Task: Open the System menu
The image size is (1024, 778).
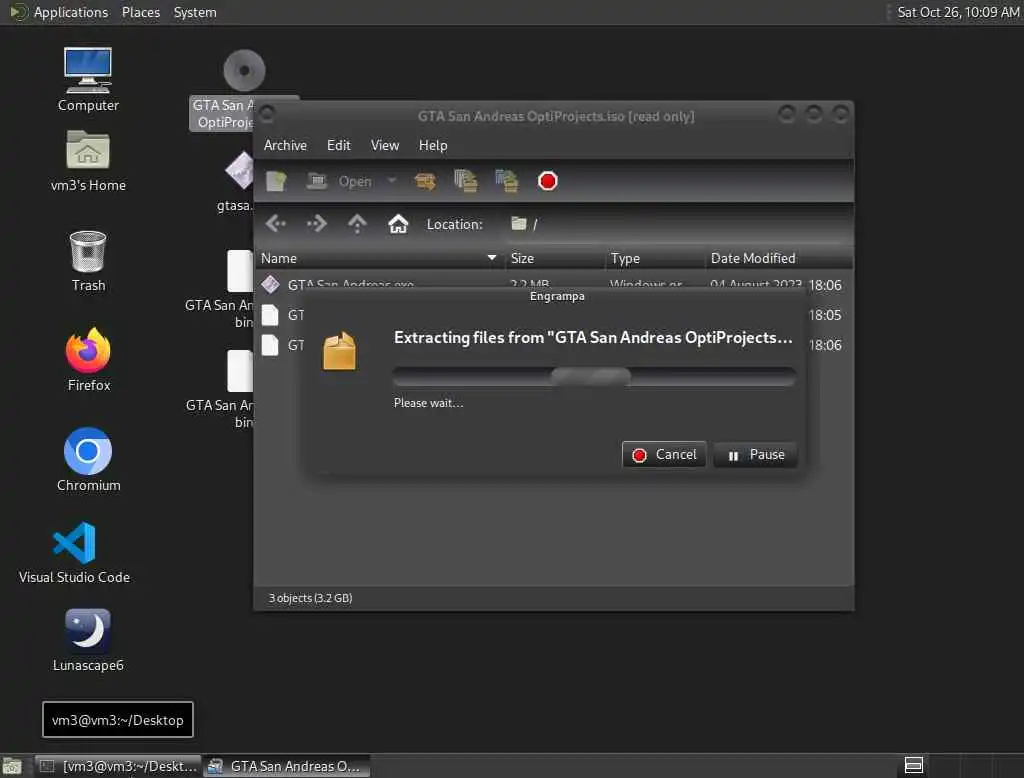Action: [x=195, y=12]
